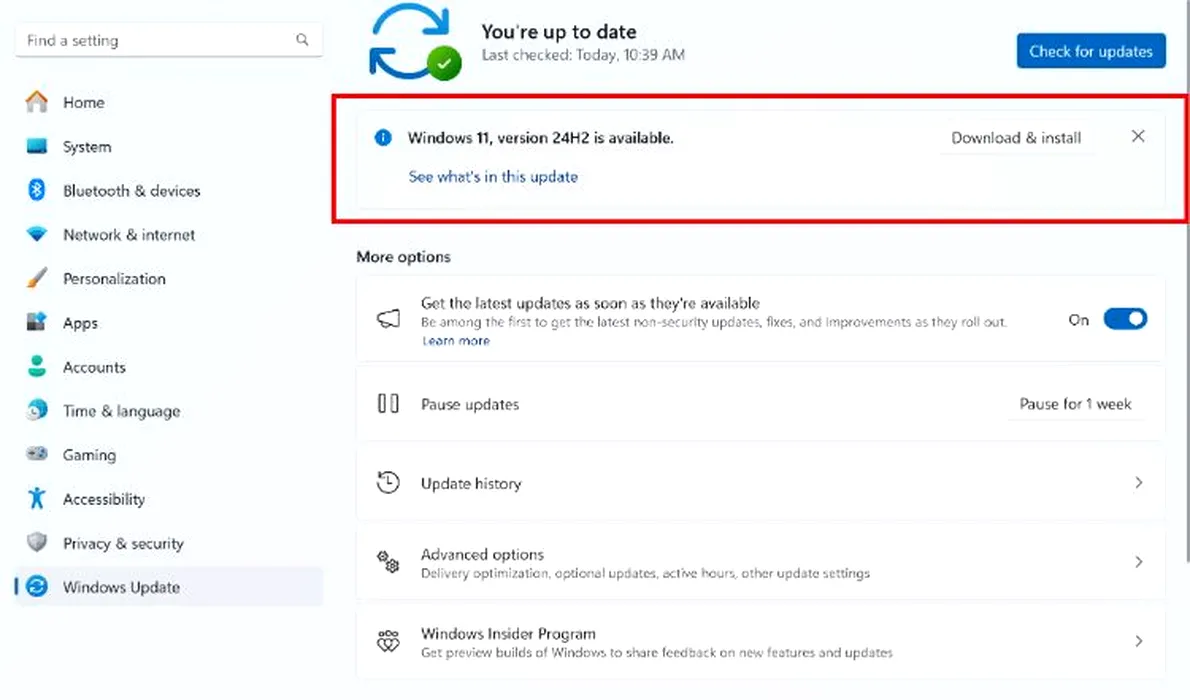Click Check for updates button

(x=1091, y=51)
